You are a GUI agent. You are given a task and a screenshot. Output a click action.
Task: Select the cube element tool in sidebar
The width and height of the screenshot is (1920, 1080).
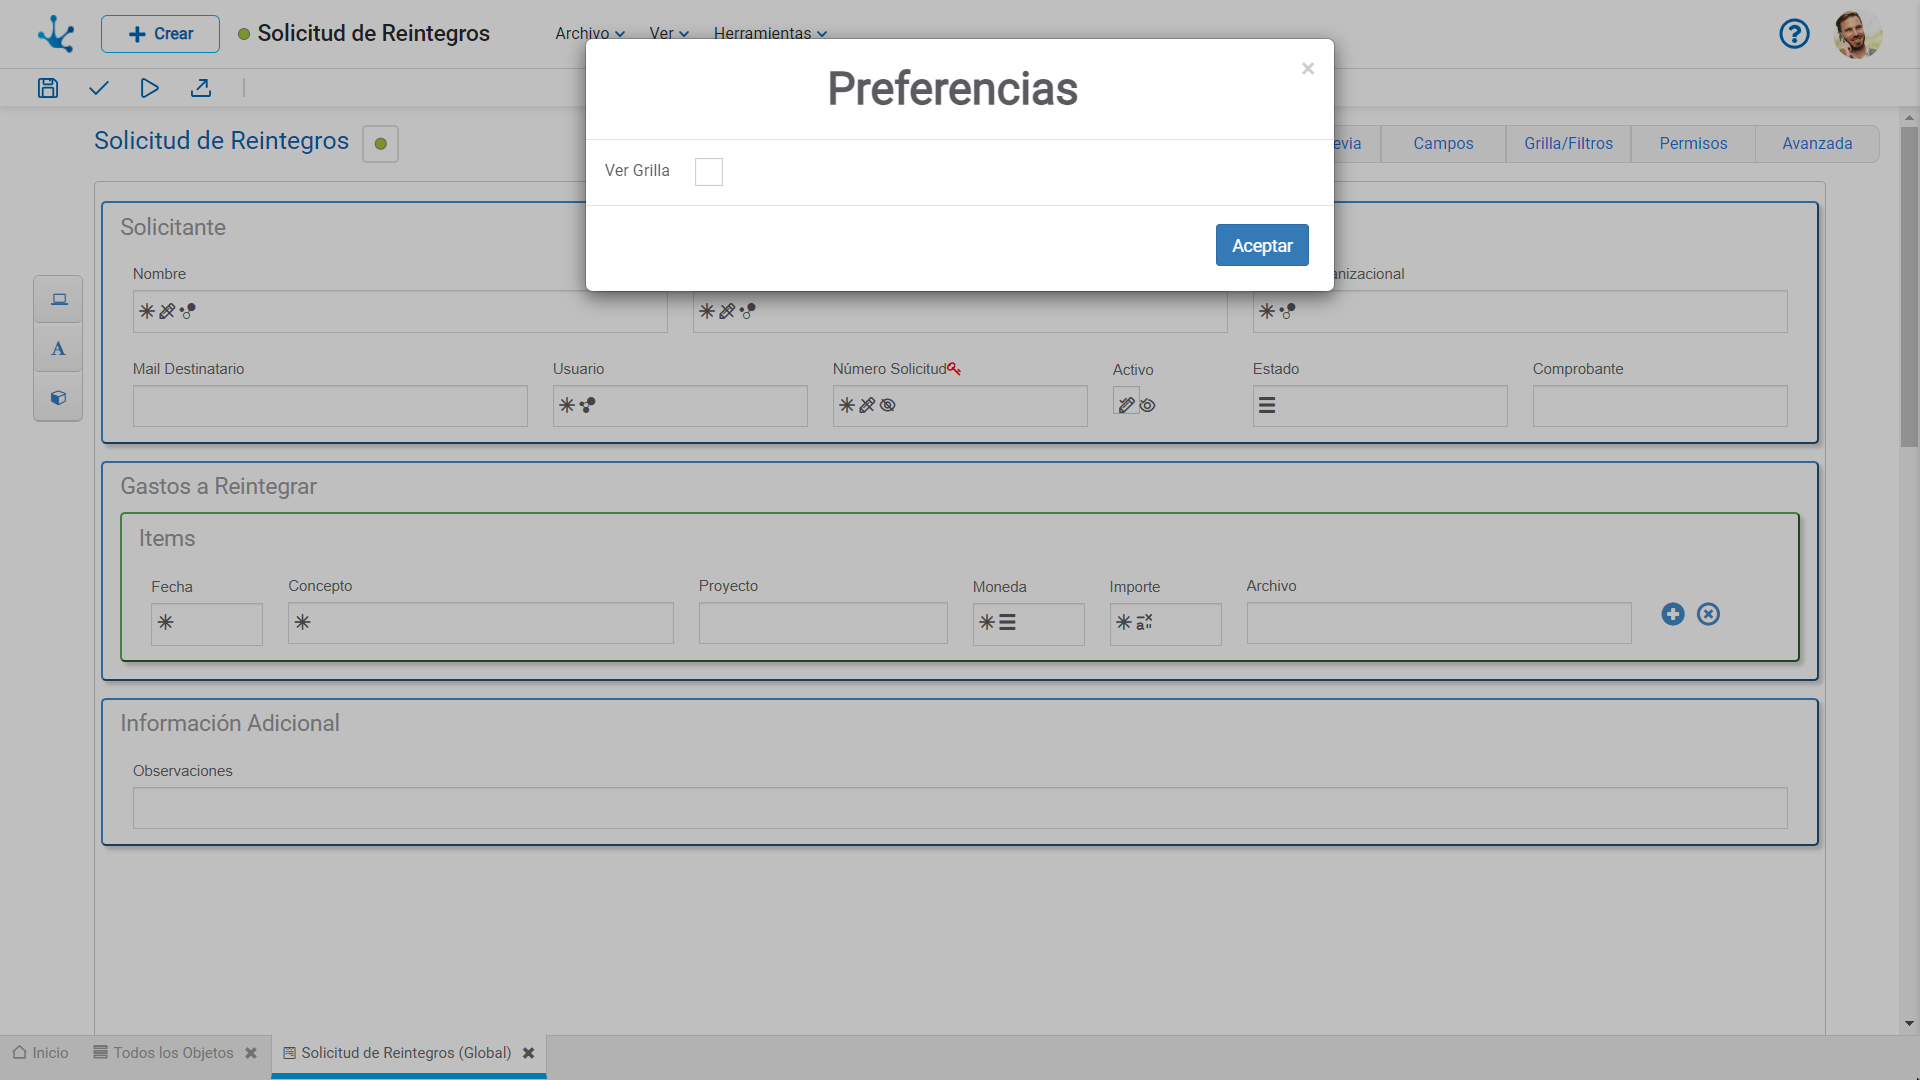pos(59,397)
